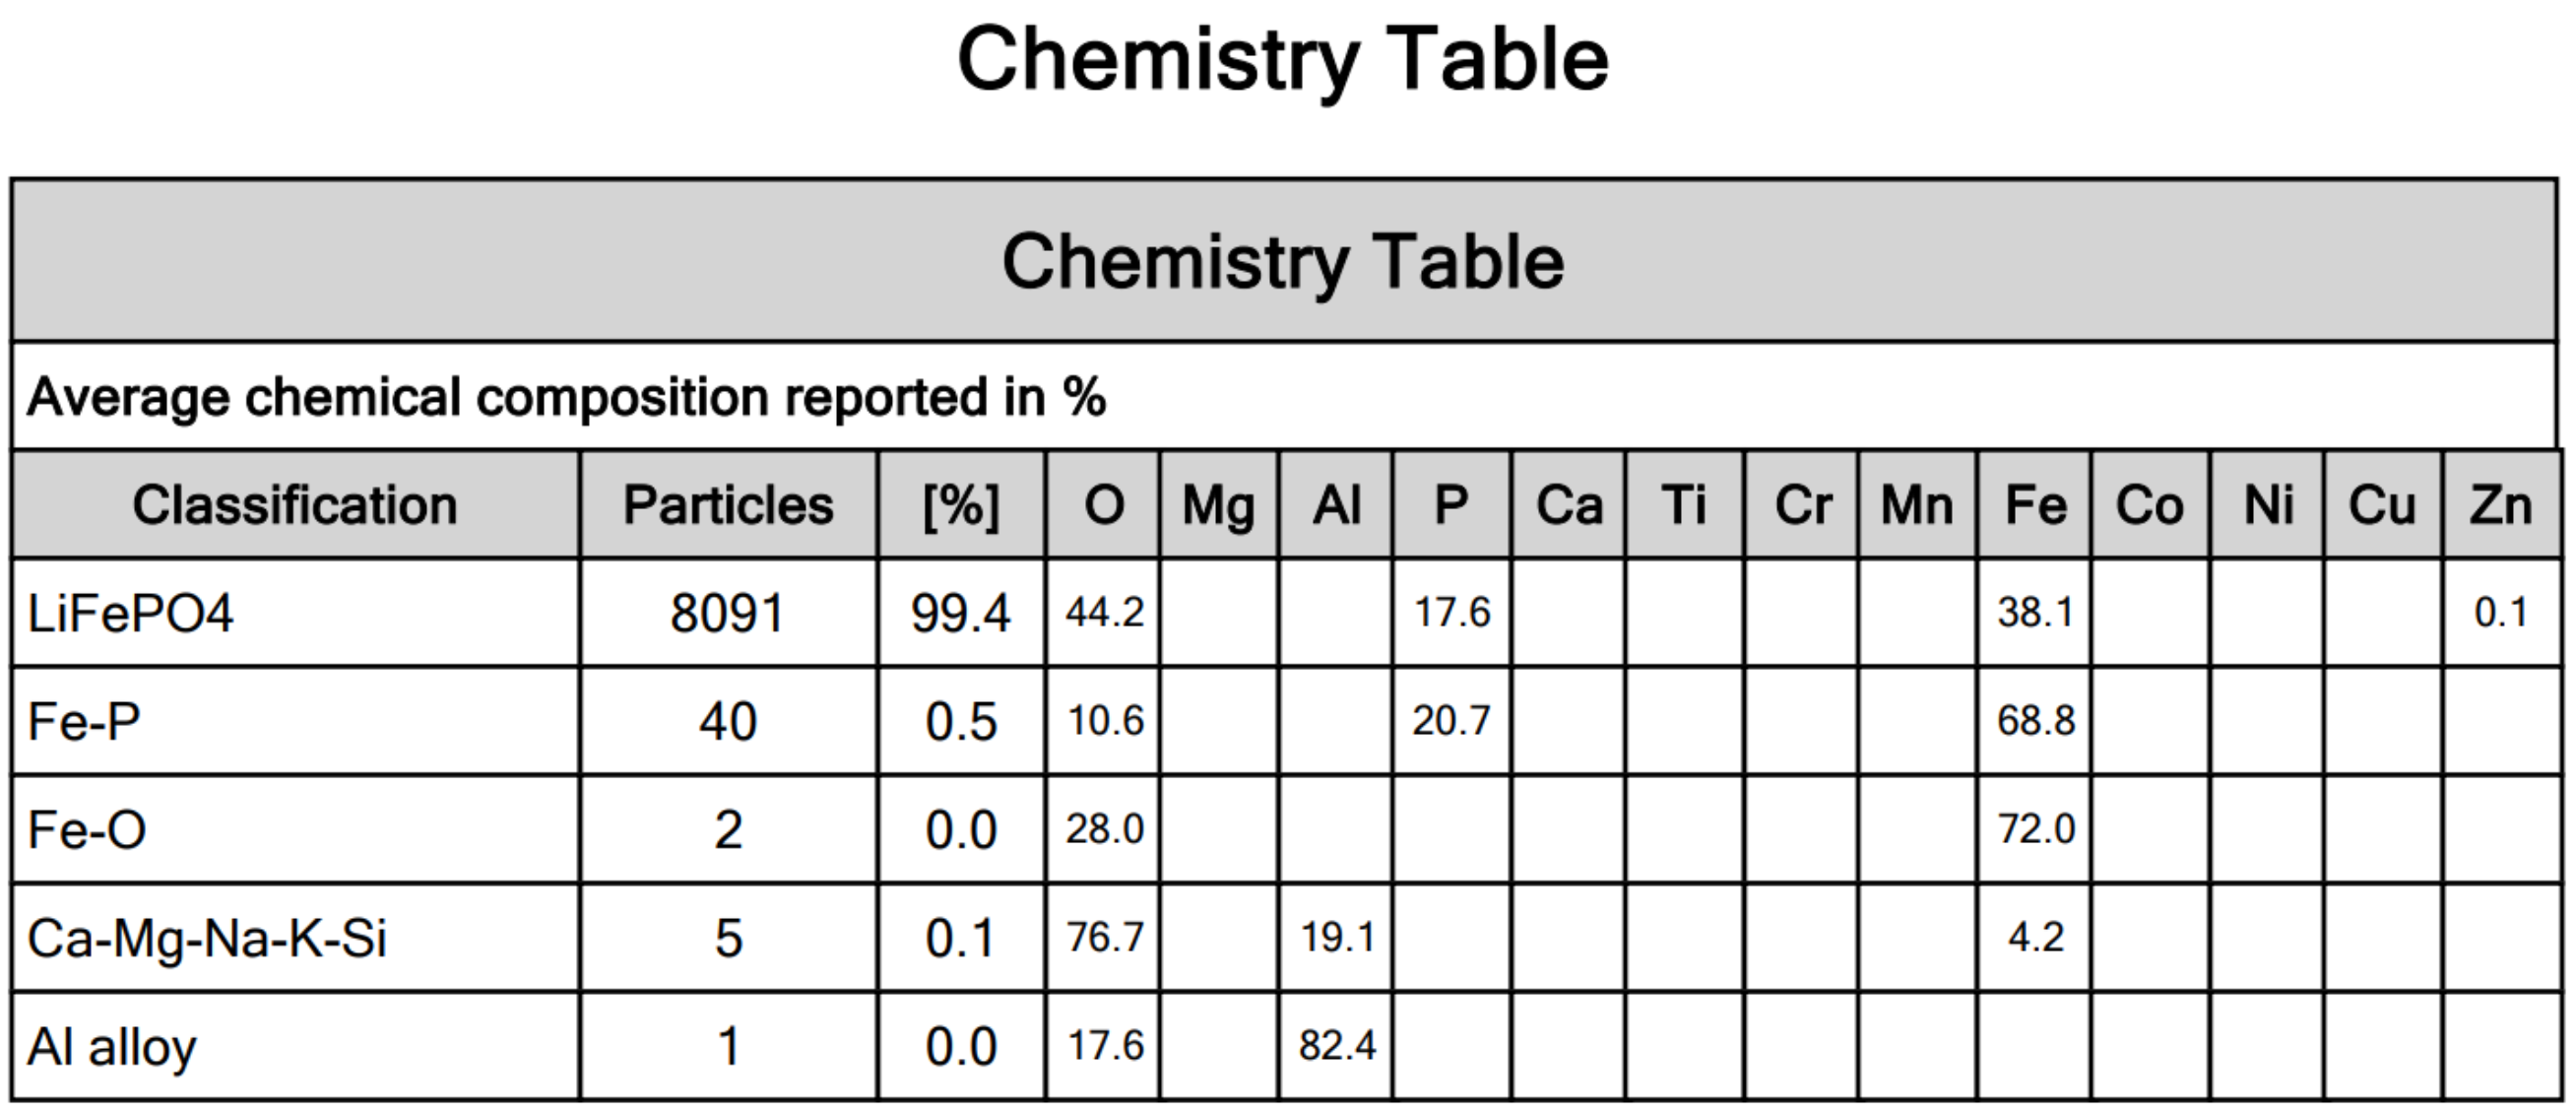Screen dimensions: 2576x1113
Task: Select the 72.0 iron value
Action: pyautogui.click(x=2034, y=829)
